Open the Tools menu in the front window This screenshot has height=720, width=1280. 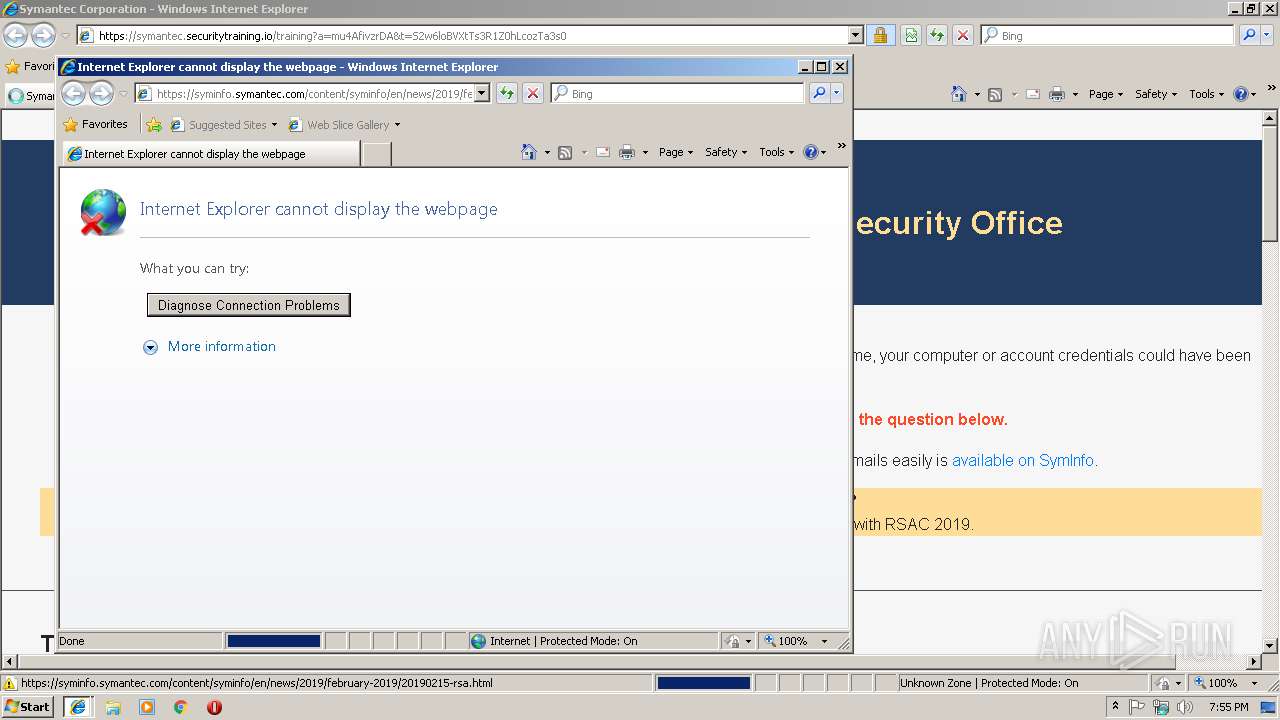(x=777, y=152)
